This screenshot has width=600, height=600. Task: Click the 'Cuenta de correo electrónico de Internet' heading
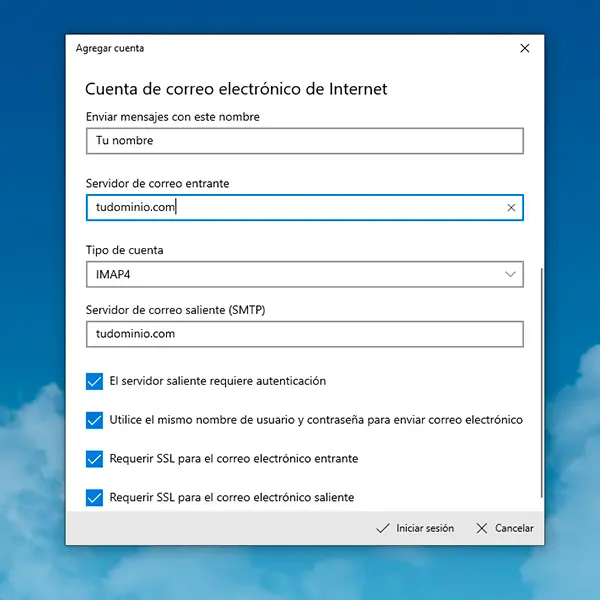pos(236,89)
